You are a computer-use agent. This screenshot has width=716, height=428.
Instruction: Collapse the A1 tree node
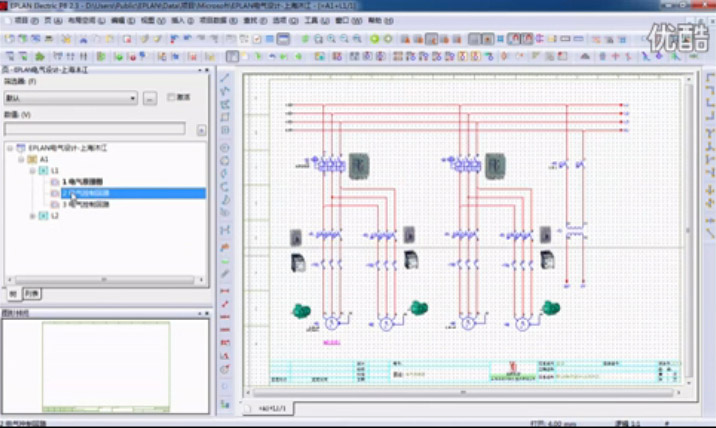pos(21,159)
